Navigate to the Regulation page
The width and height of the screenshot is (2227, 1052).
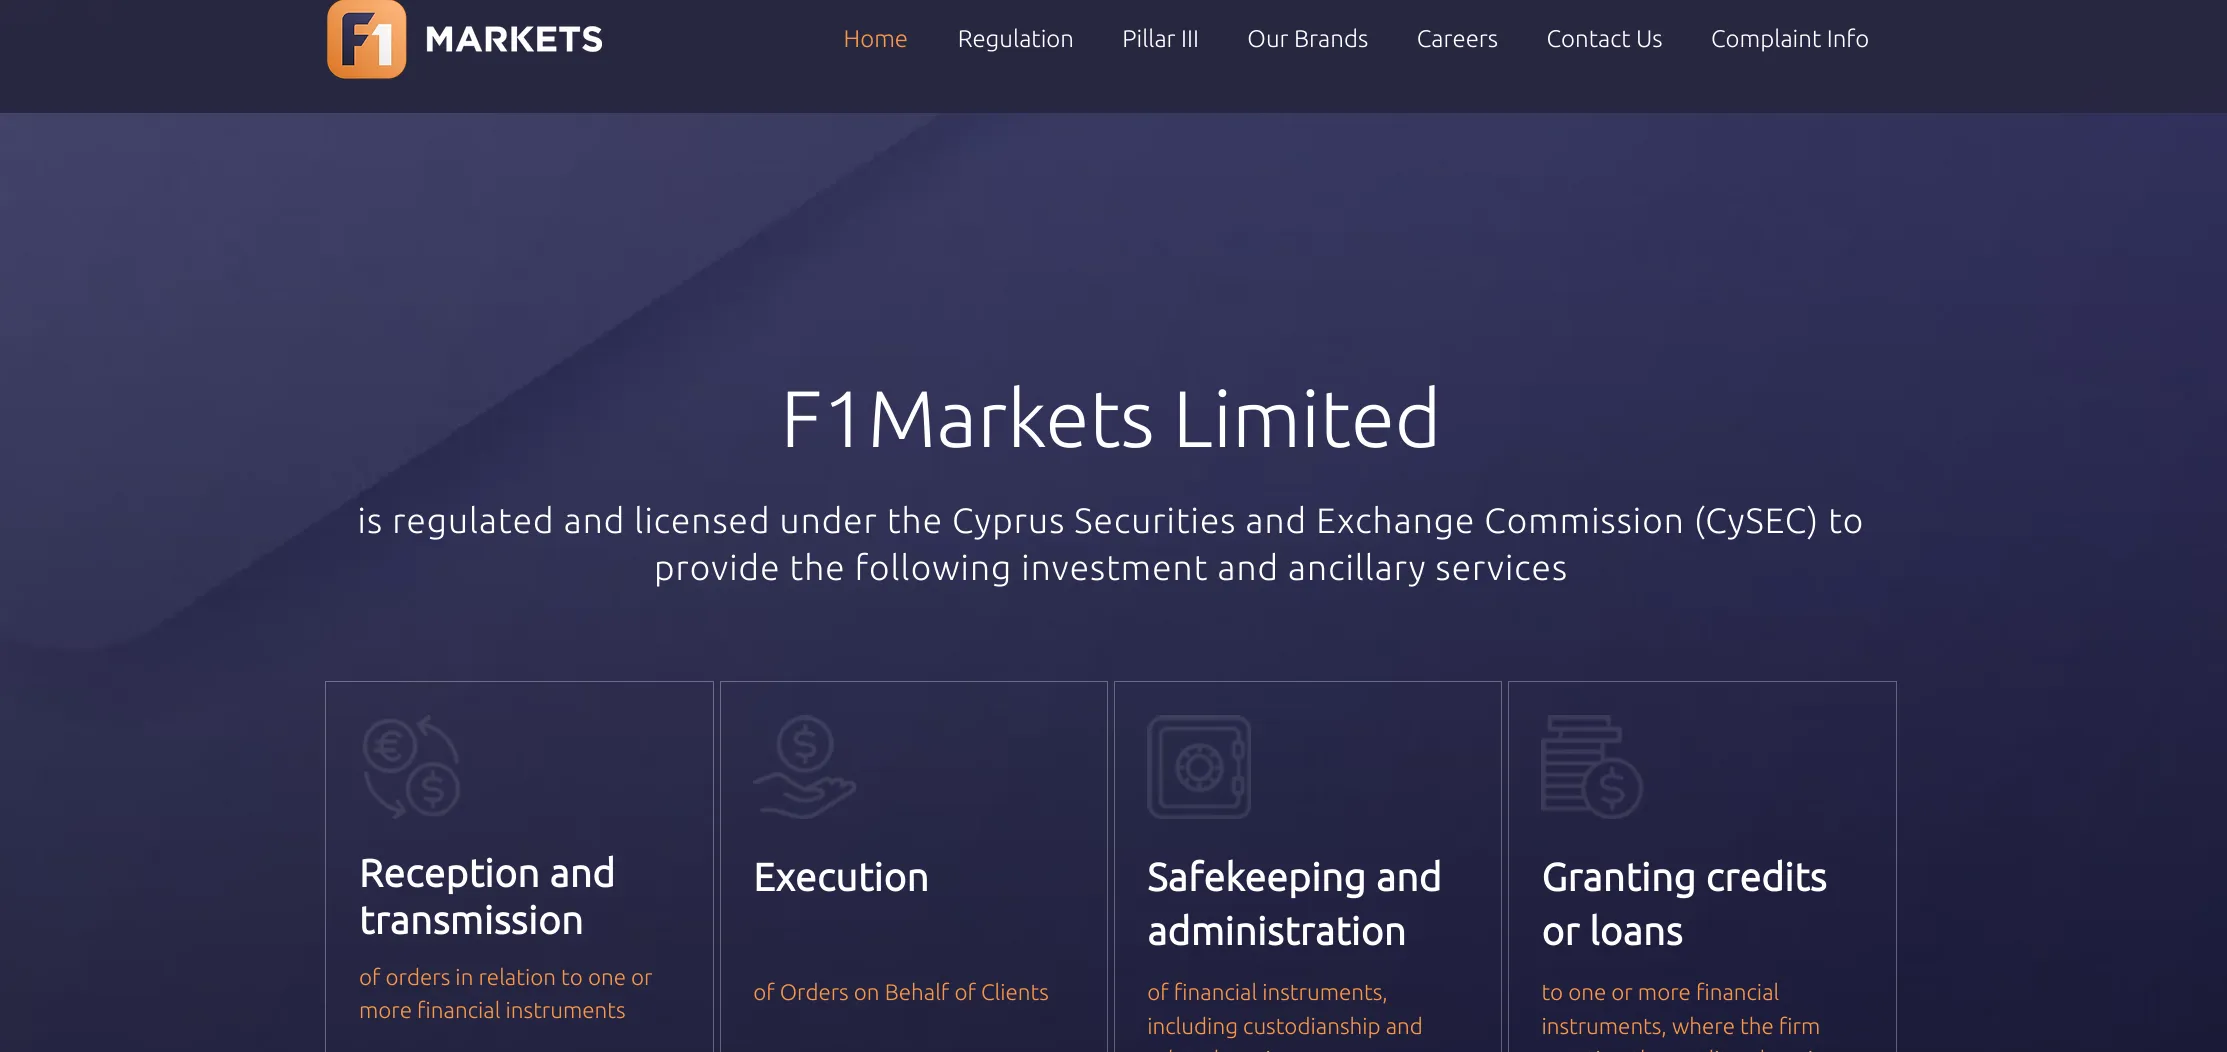pos(1015,38)
